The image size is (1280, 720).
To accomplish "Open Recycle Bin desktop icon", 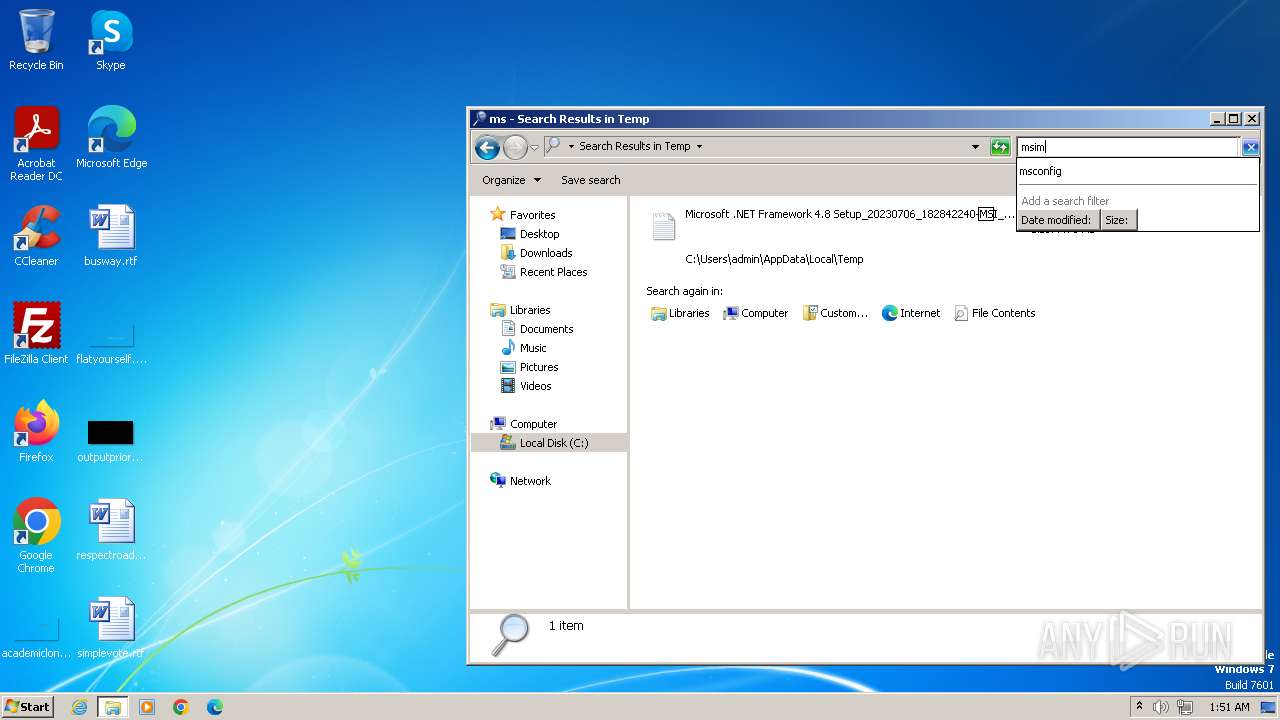I will (36, 40).
